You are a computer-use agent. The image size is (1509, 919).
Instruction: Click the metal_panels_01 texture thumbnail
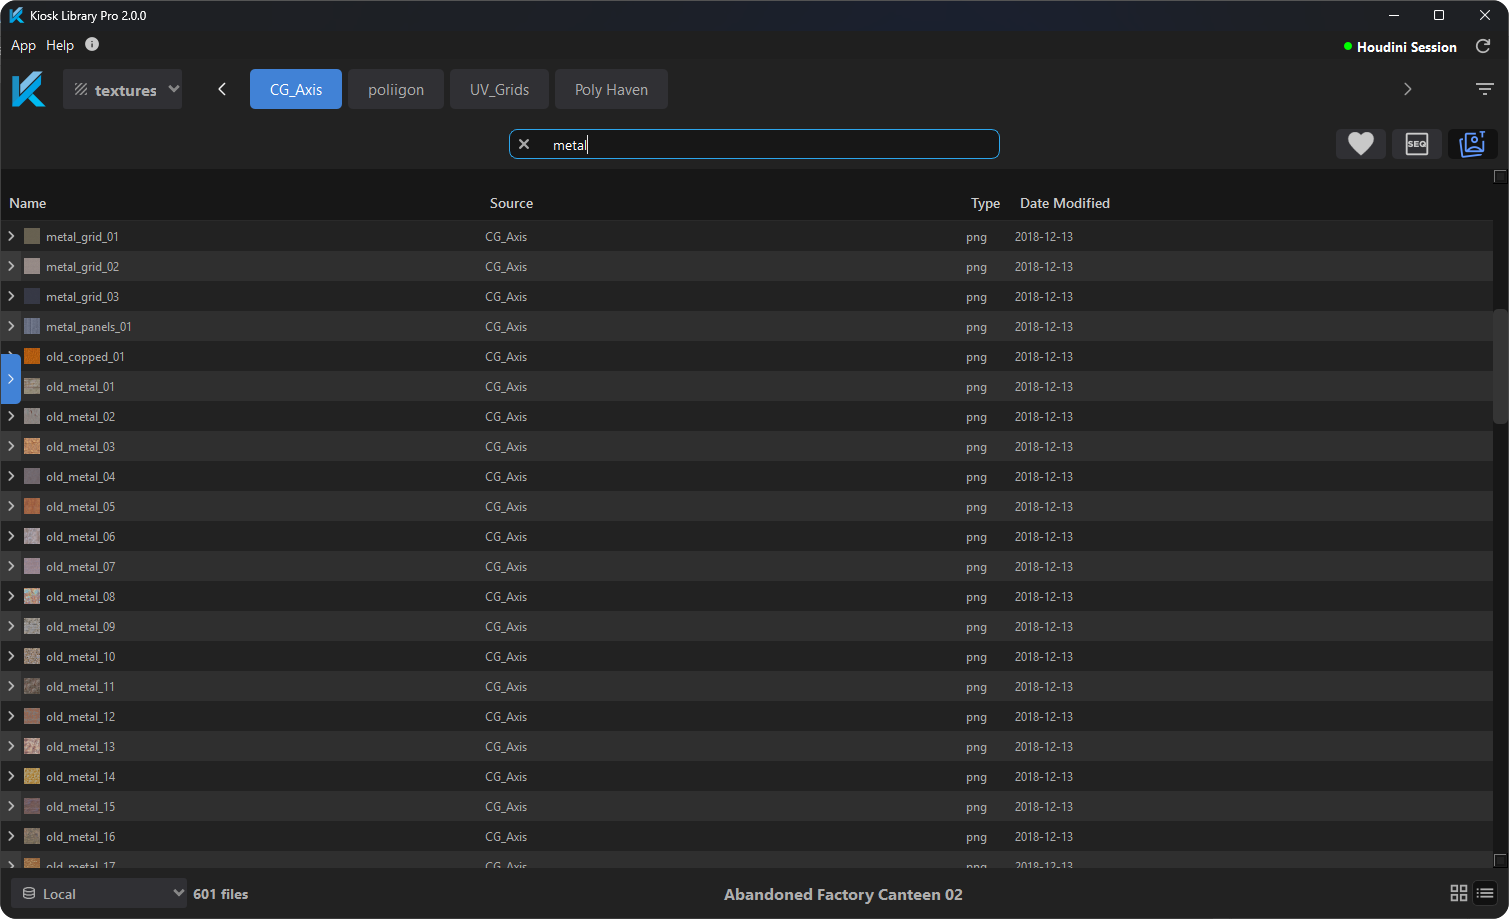[x=31, y=326]
